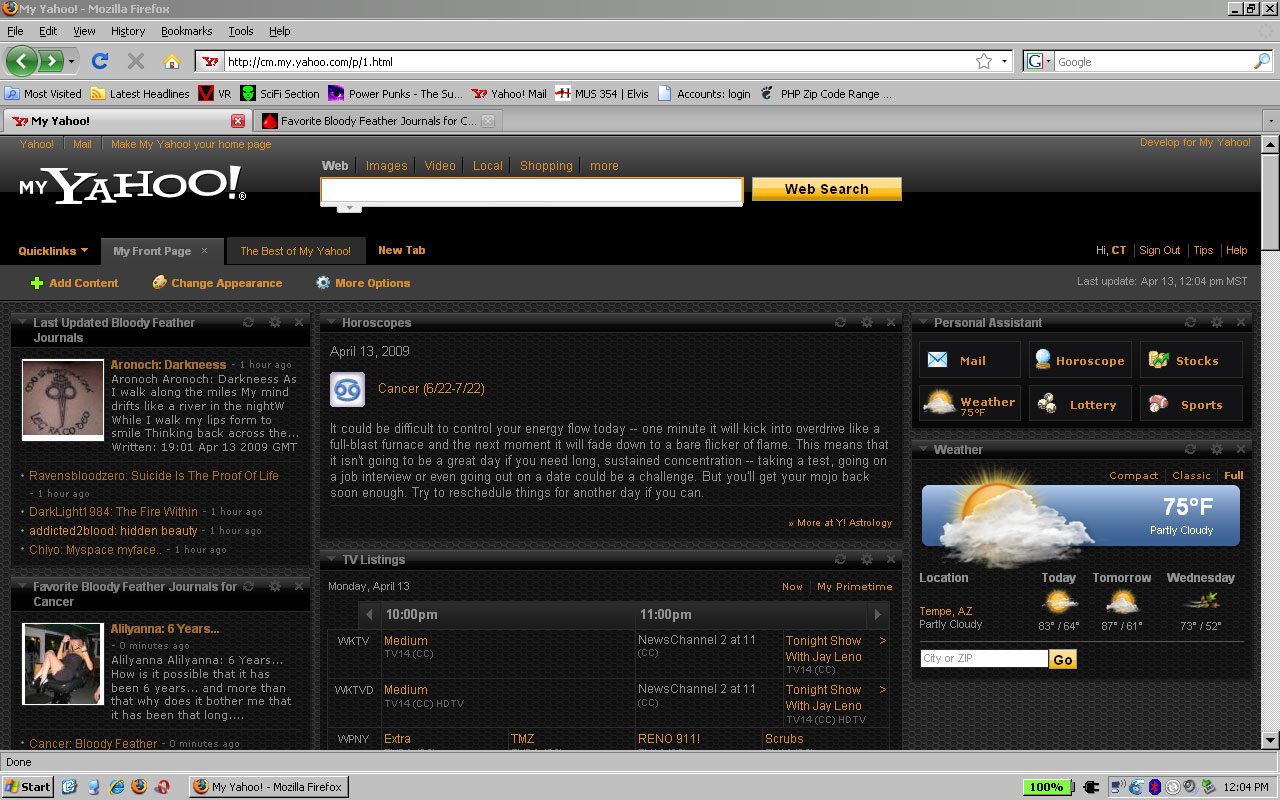Click the City or ZIP input field
This screenshot has height=800, width=1280.
(x=983, y=659)
